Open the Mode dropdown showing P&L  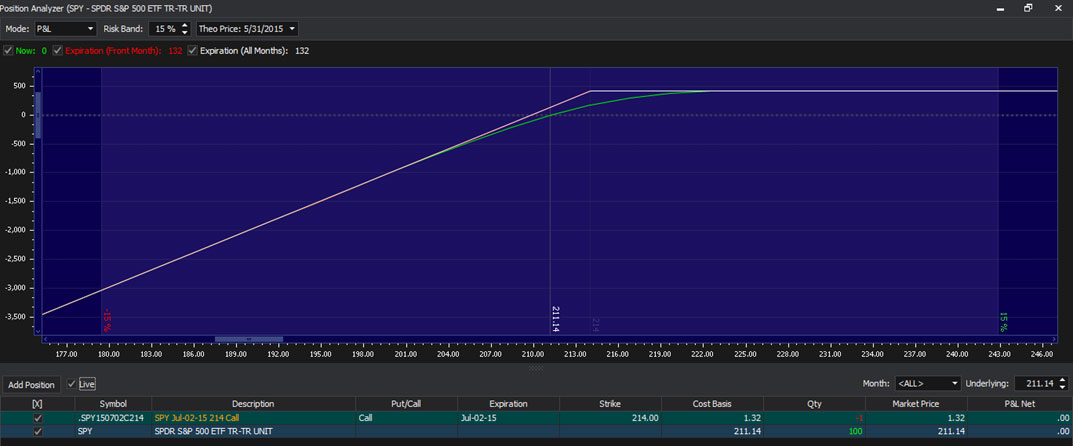(65, 29)
